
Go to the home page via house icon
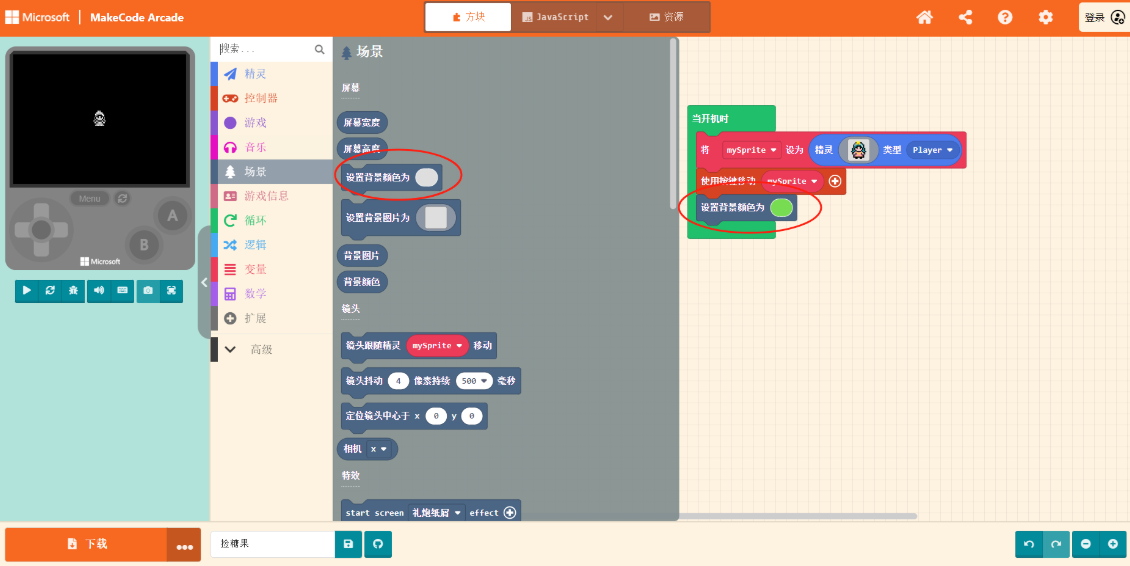pyautogui.click(x=925, y=17)
